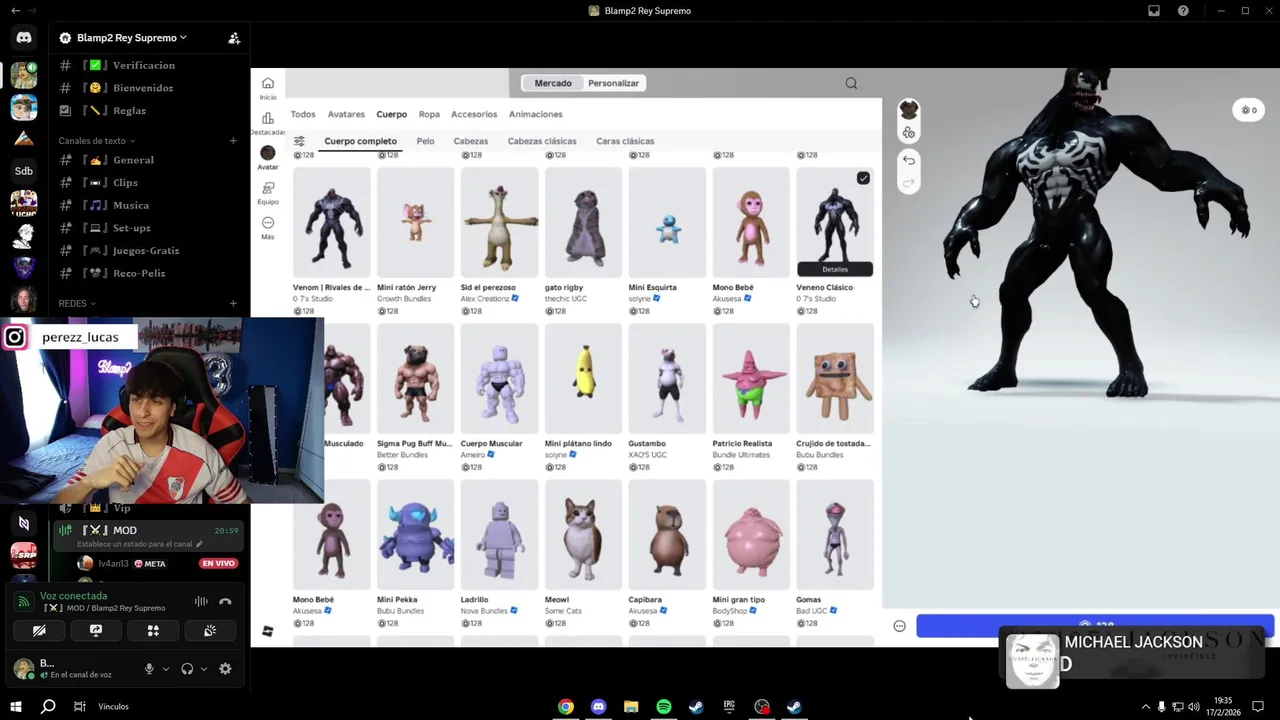Screen dimensions: 1280x720
Task: Open the Más menu in Roblox sidebar
Action: (268, 228)
